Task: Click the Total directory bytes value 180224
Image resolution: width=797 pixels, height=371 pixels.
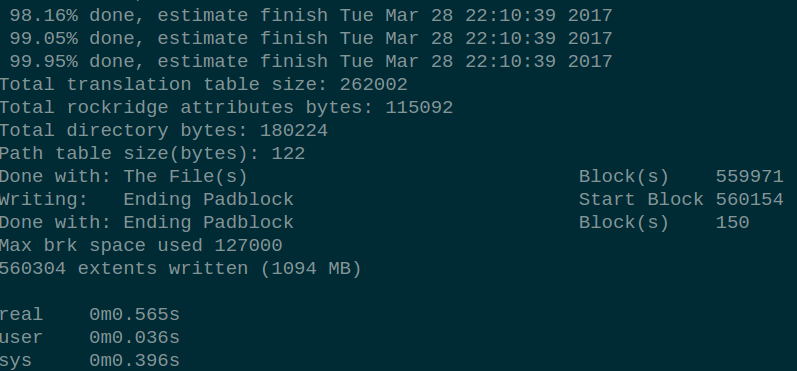Action: tap(294, 131)
